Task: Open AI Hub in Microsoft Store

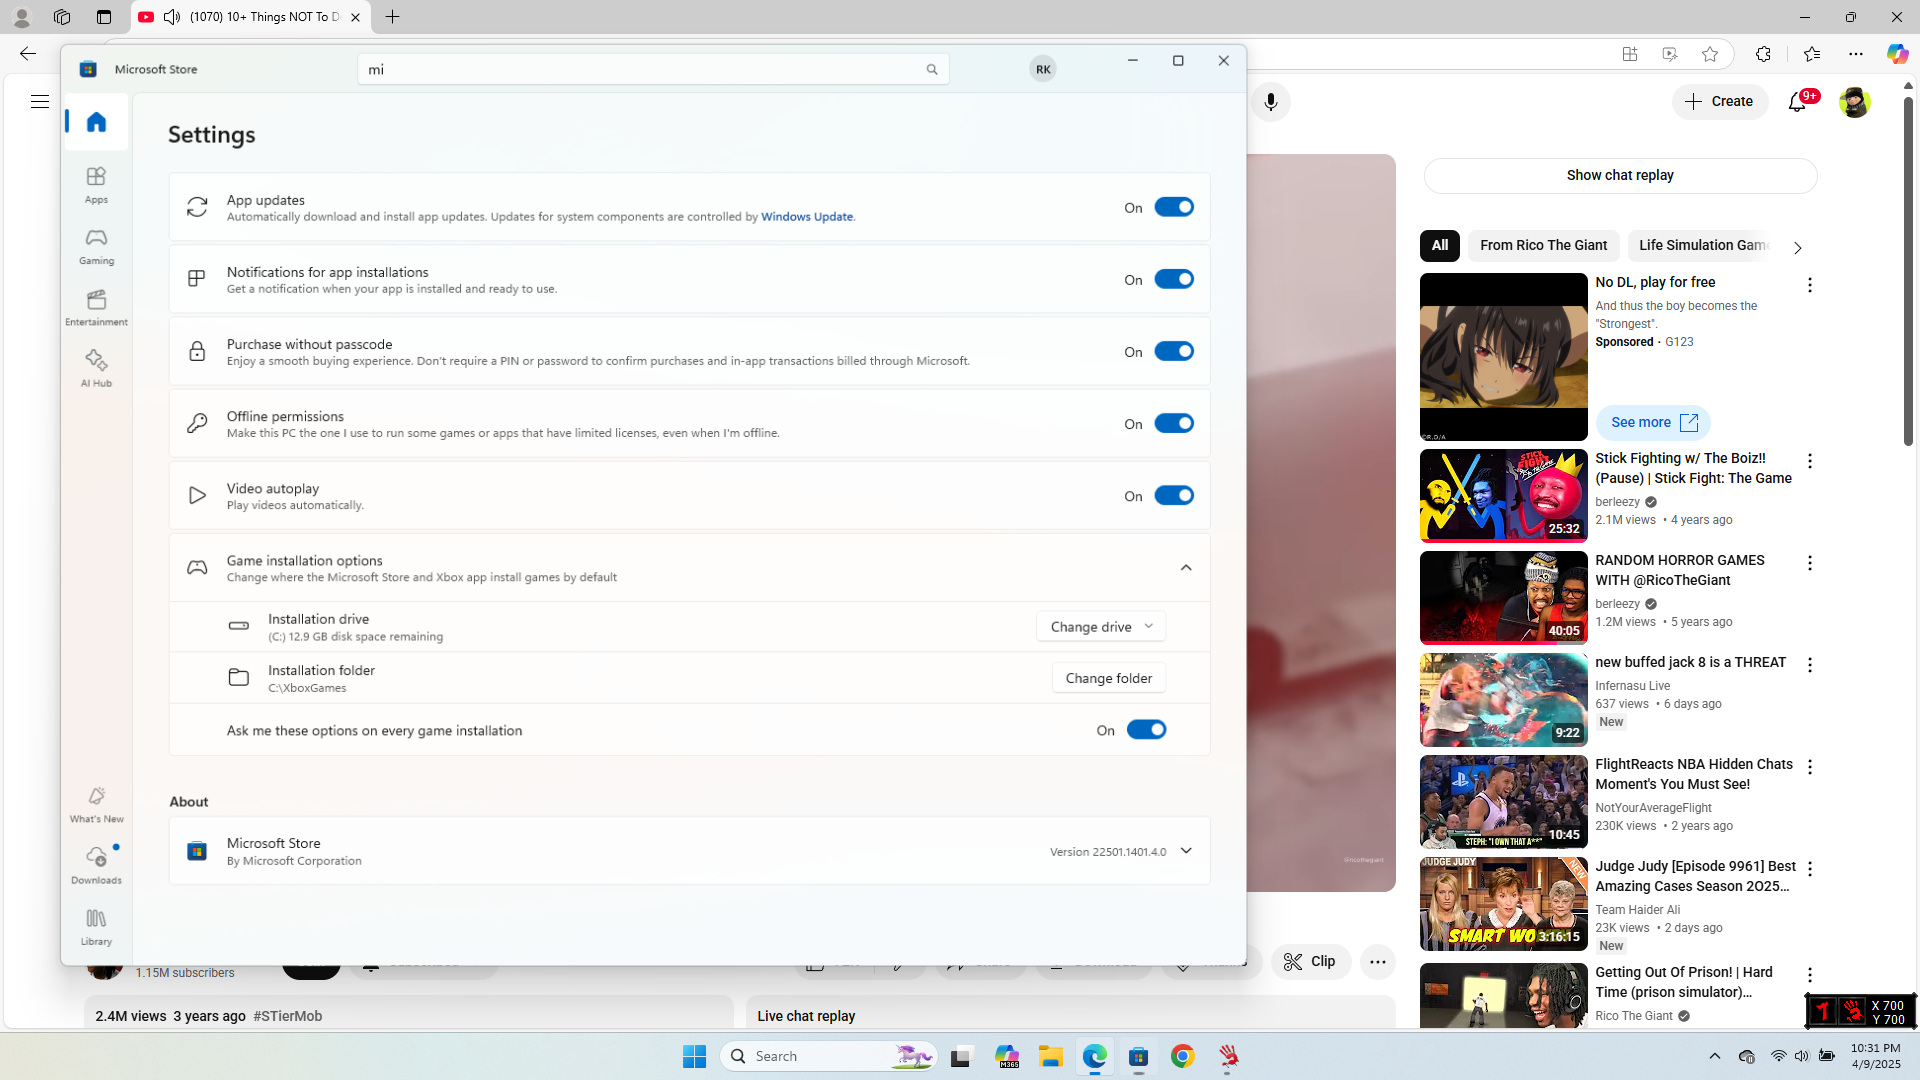Action: coord(96,368)
